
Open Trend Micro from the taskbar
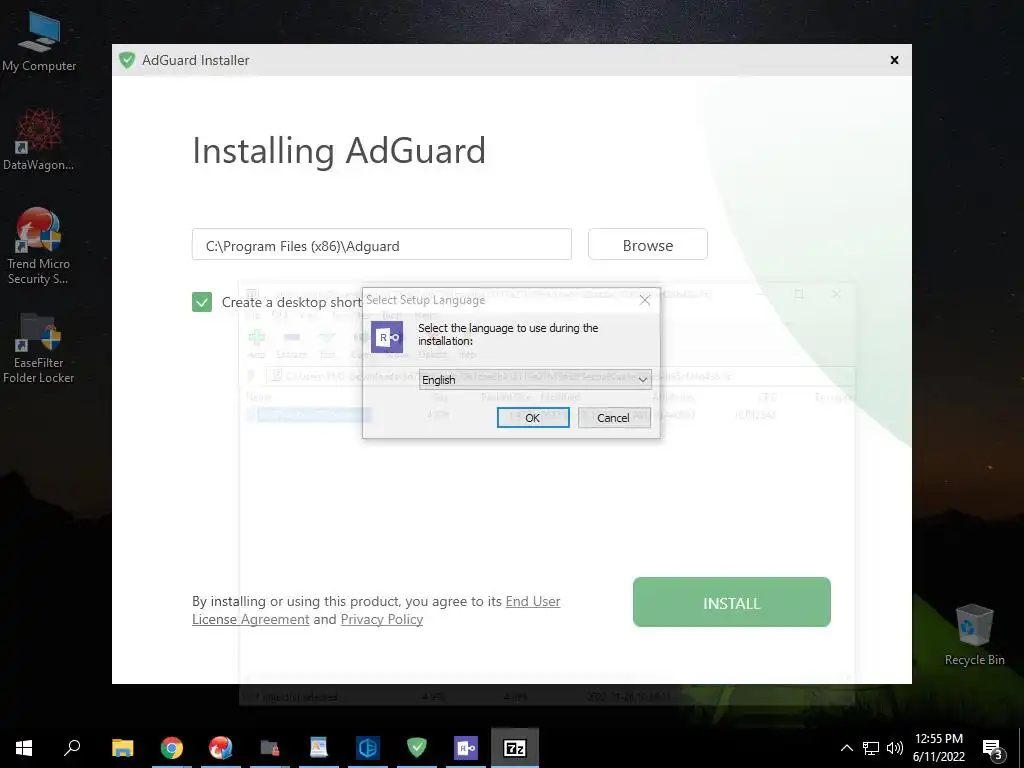(221, 748)
